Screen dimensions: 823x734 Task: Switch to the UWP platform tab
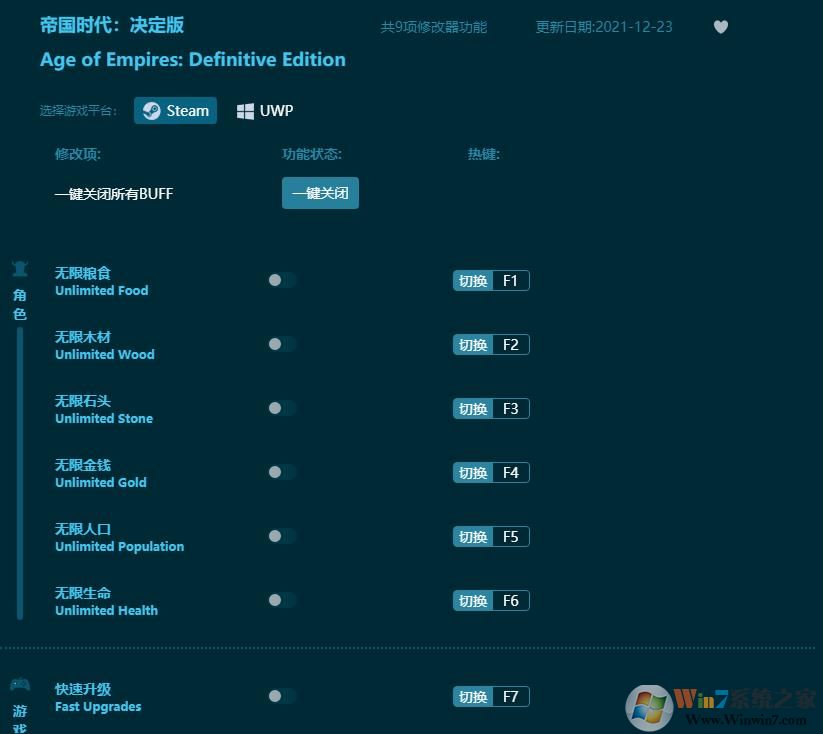tap(264, 110)
